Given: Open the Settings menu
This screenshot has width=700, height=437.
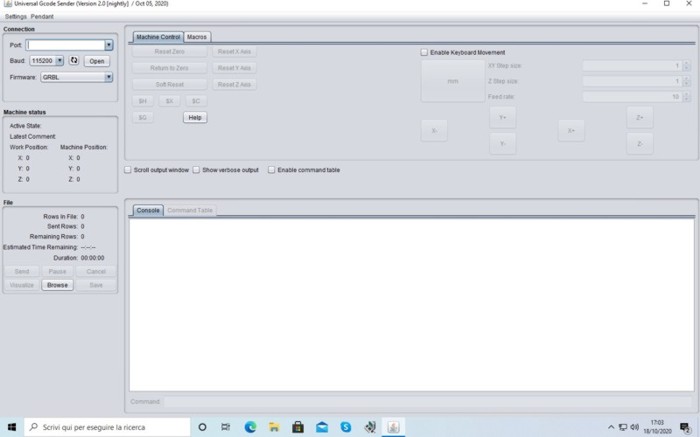Looking at the screenshot, I should click(15, 17).
